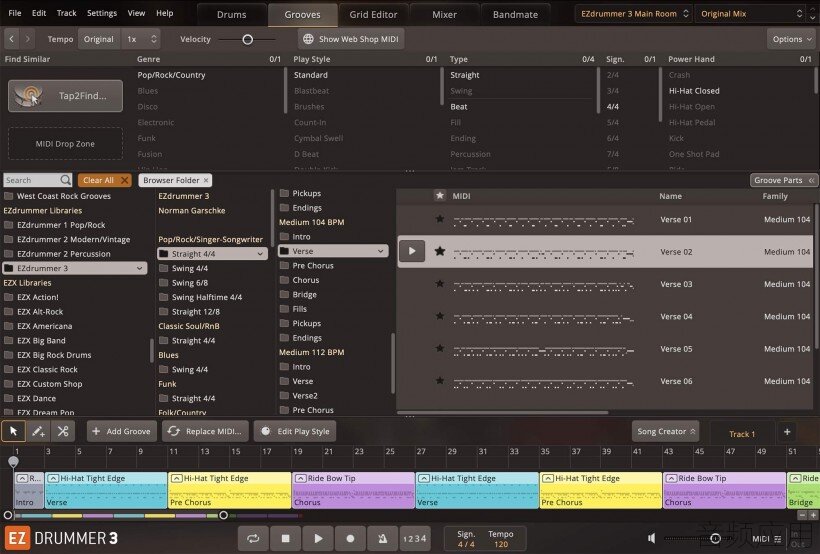Screen dimensions: 820x554
Task: Open the Song Creator panel
Action: click(665, 432)
